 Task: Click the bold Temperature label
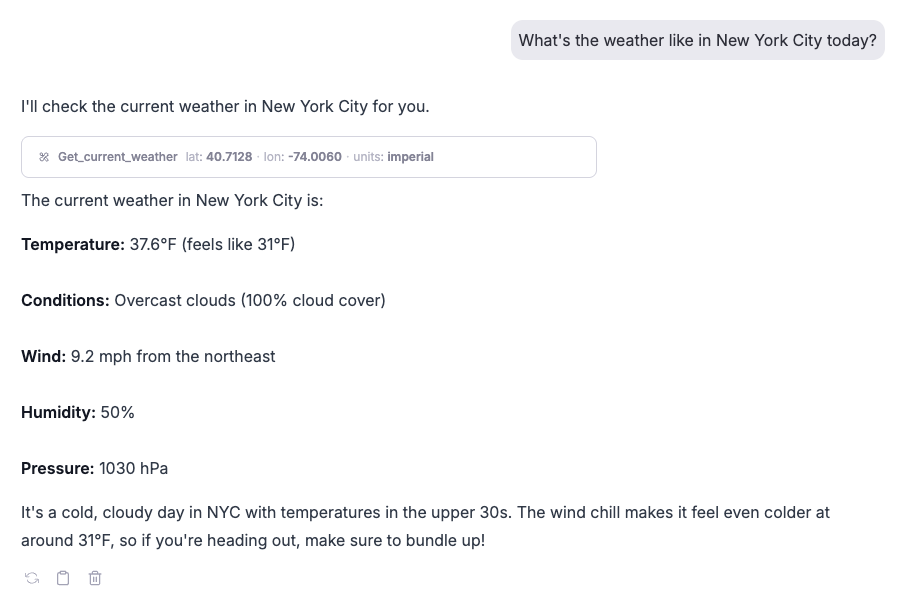click(73, 244)
